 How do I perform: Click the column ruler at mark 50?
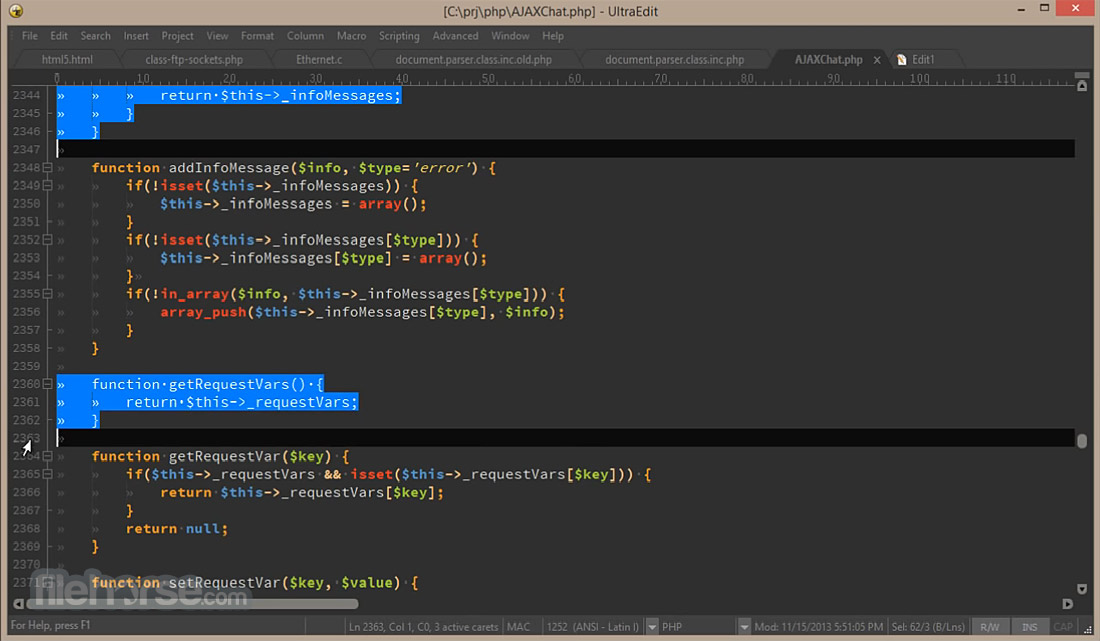pyautogui.click(x=488, y=79)
